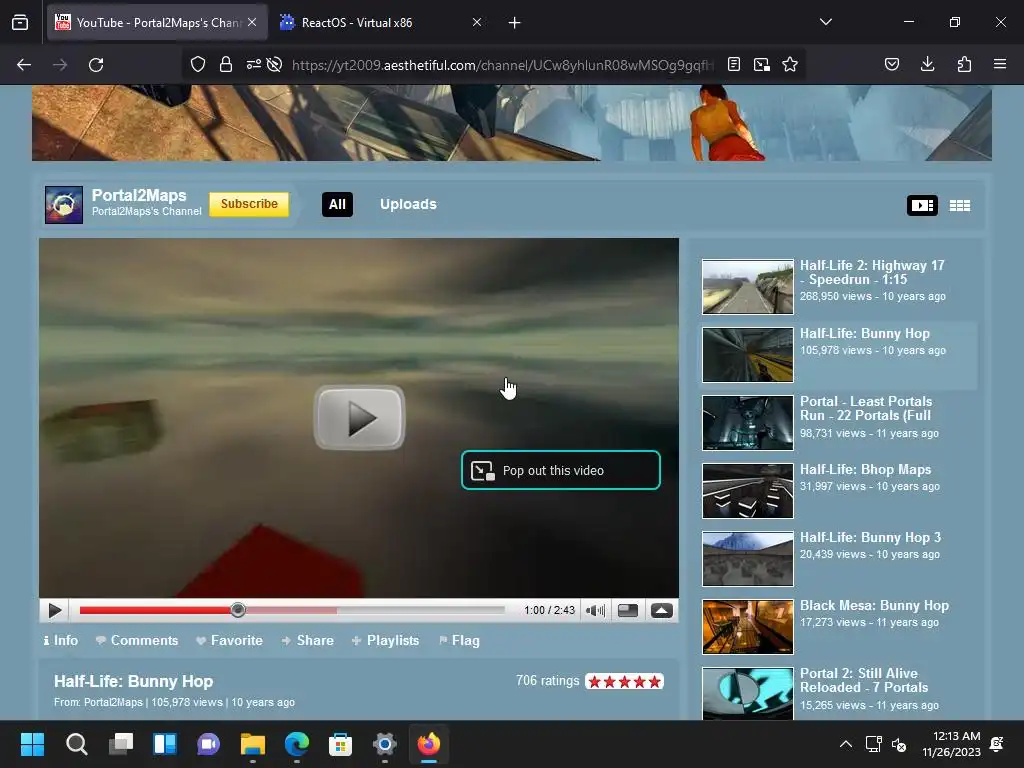Image resolution: width=1024 pixels, height=768 pixels.
Task: Open Task View on the taskbar
Action: pos(121,744)
